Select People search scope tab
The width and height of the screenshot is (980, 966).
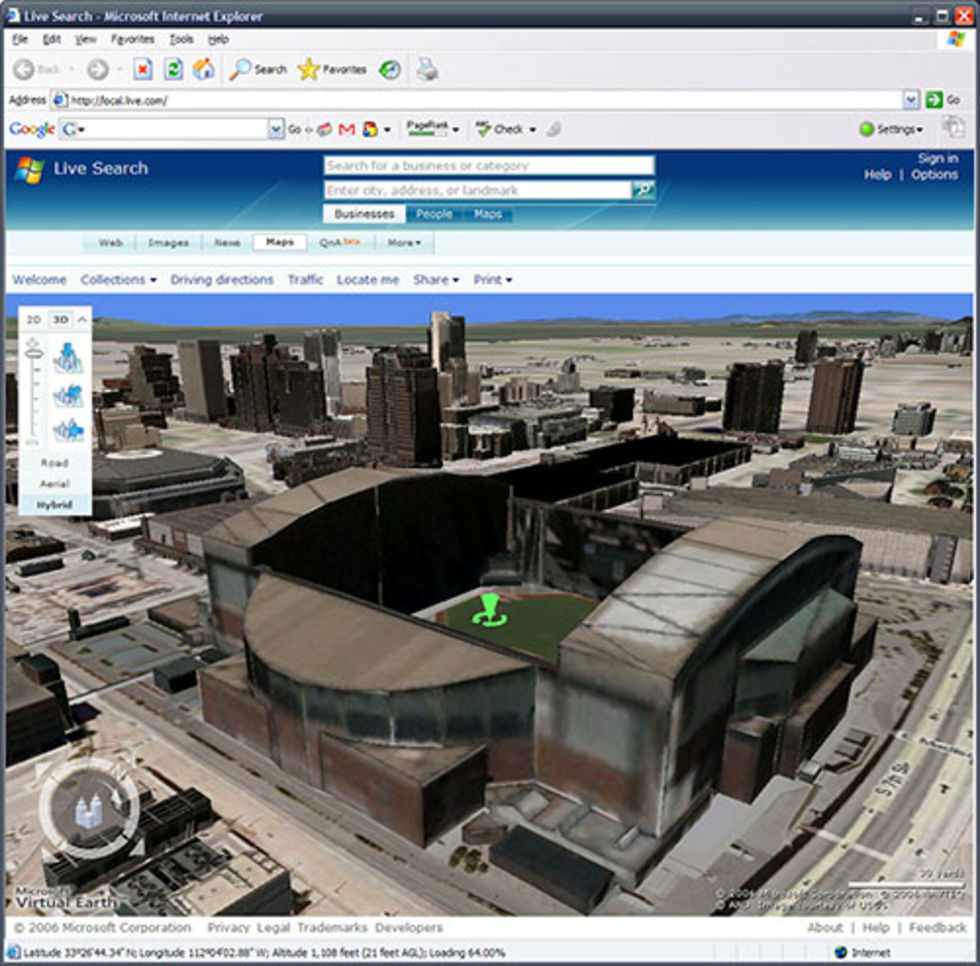pos(434,214)
